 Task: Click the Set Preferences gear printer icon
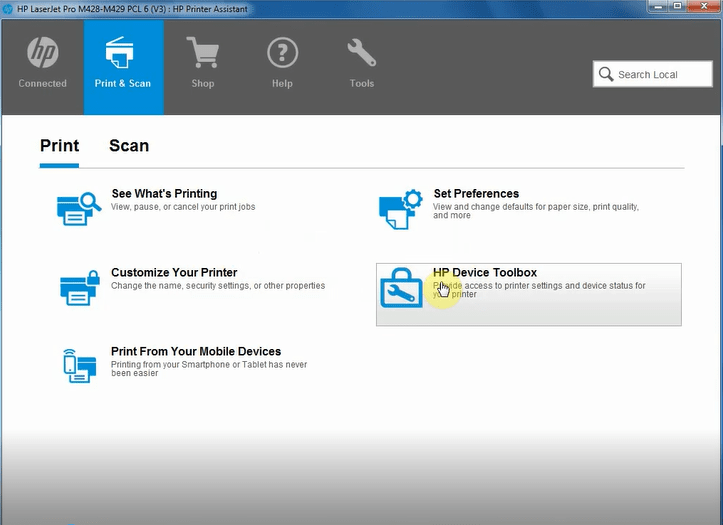coord(401,208)
